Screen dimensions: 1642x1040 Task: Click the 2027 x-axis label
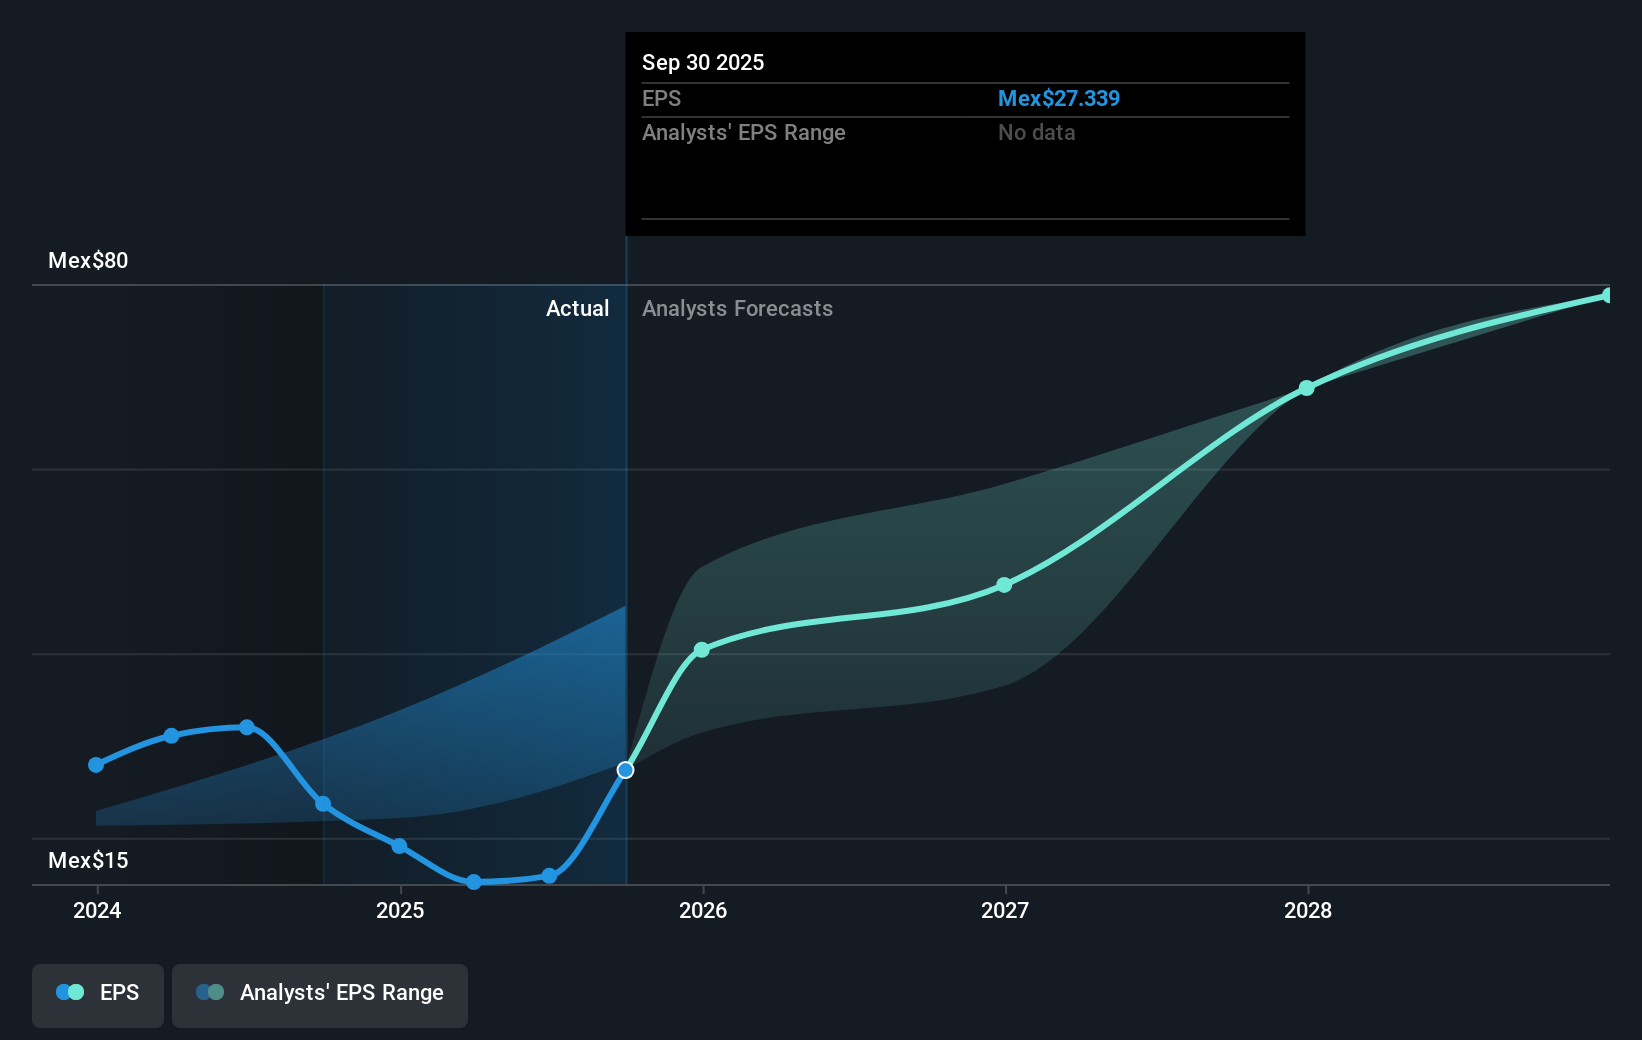pyautogui.click(x=1005, y=910)
